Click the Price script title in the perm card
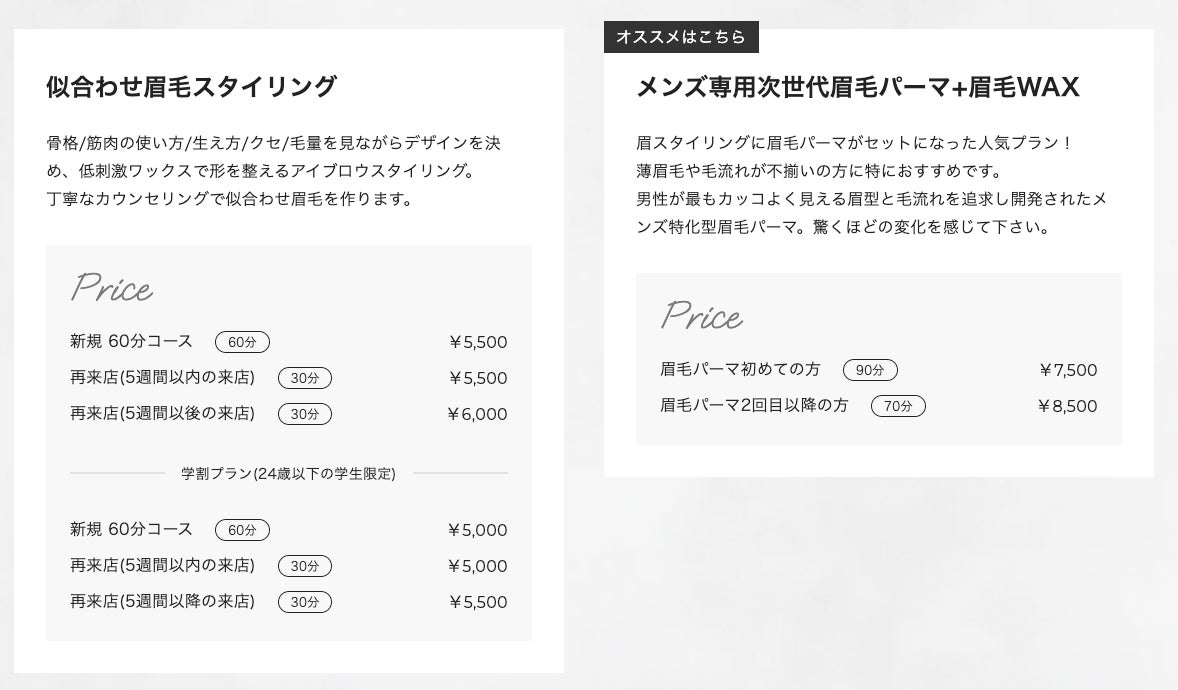 pos(701,317)
